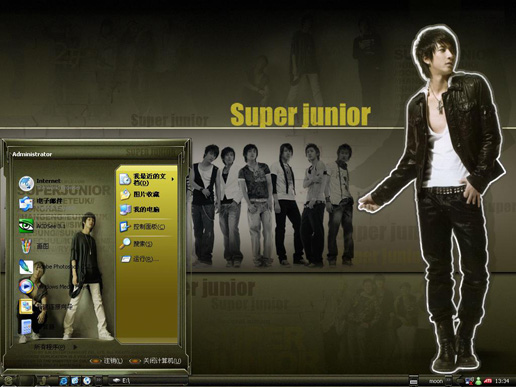
Task: Expand 我最近的文档 recent documents submenu
Action: [x=147, y=179]
